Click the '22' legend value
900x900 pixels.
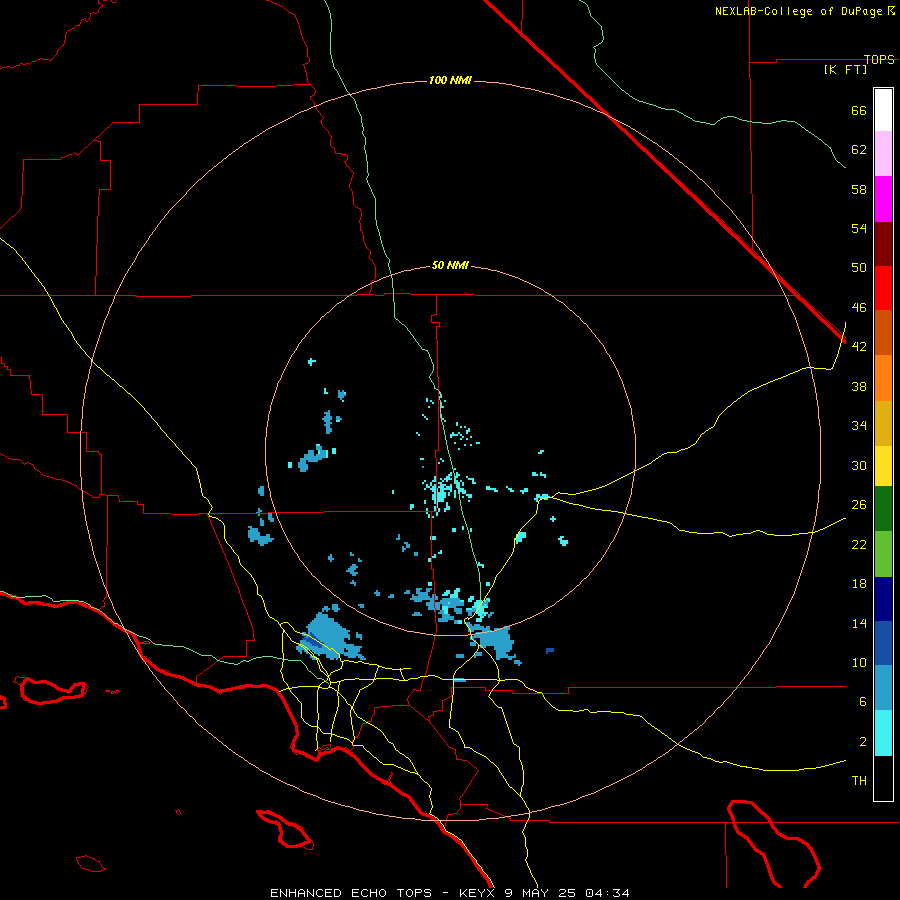pos(859,544)
